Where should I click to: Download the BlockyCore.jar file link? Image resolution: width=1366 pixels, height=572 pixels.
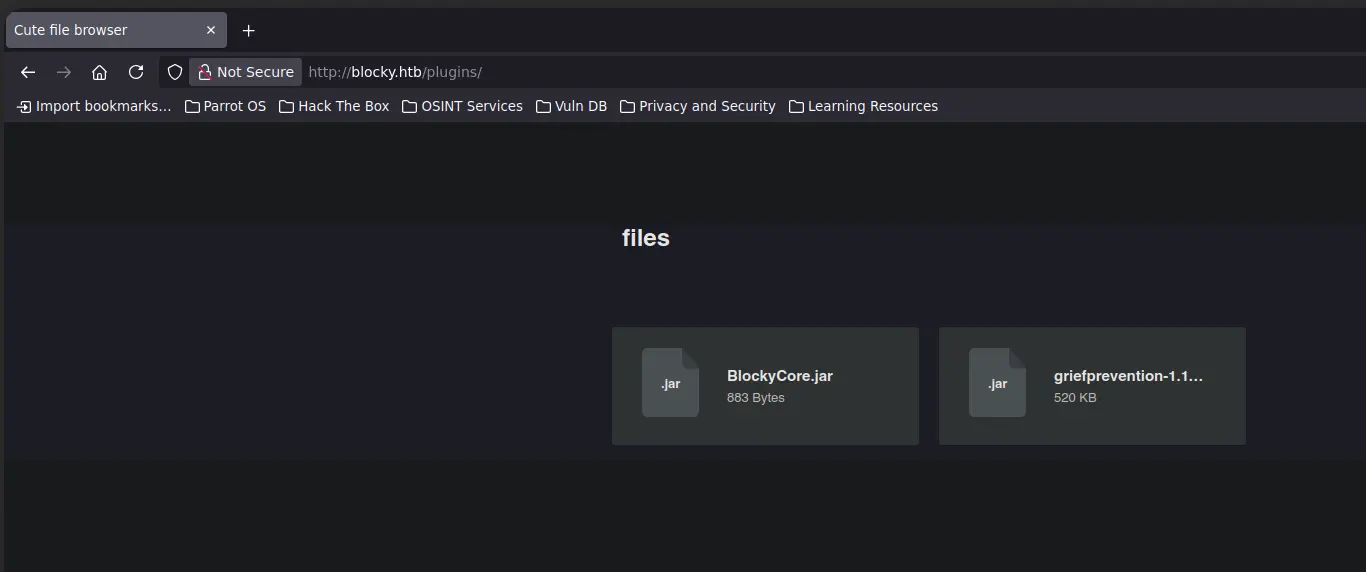click(779, 376)
